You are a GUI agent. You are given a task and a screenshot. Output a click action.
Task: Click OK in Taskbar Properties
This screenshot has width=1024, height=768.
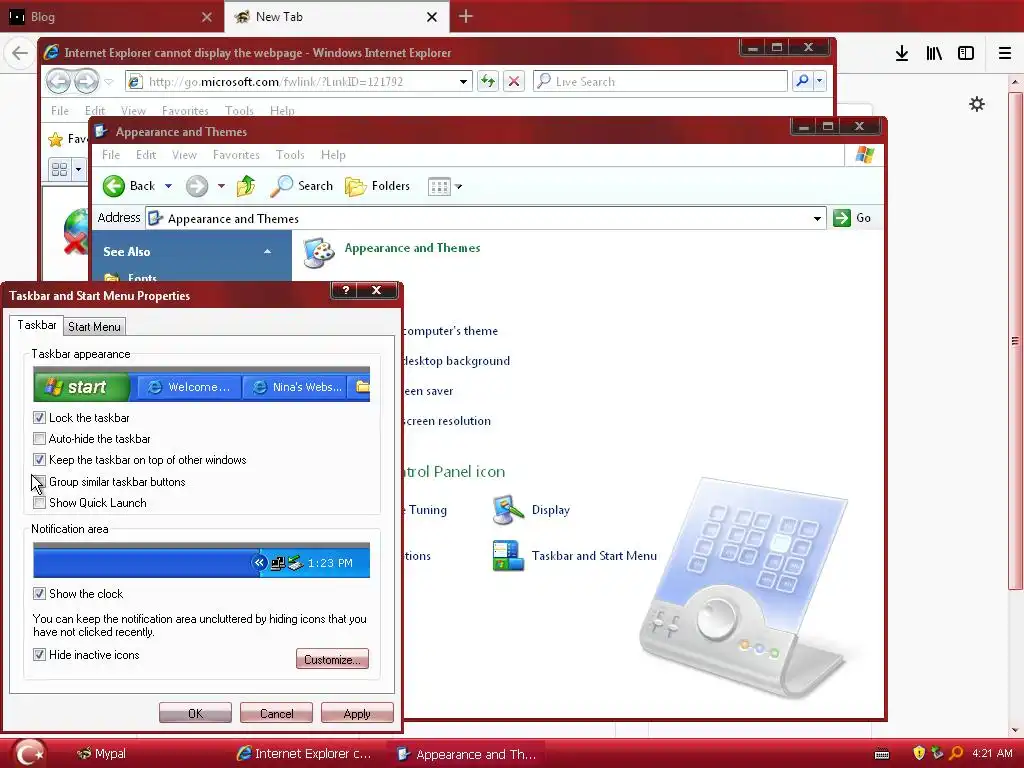tap(195, 713)
